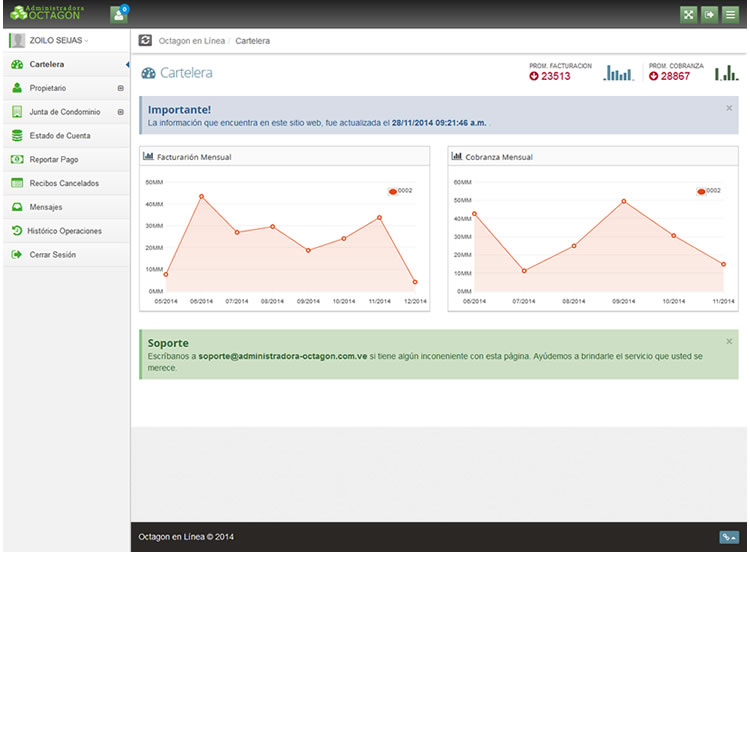Click the Prom. Facturacion sparkline chart
This screenshot has width=750, height=750.
click(x=619, y=73)
